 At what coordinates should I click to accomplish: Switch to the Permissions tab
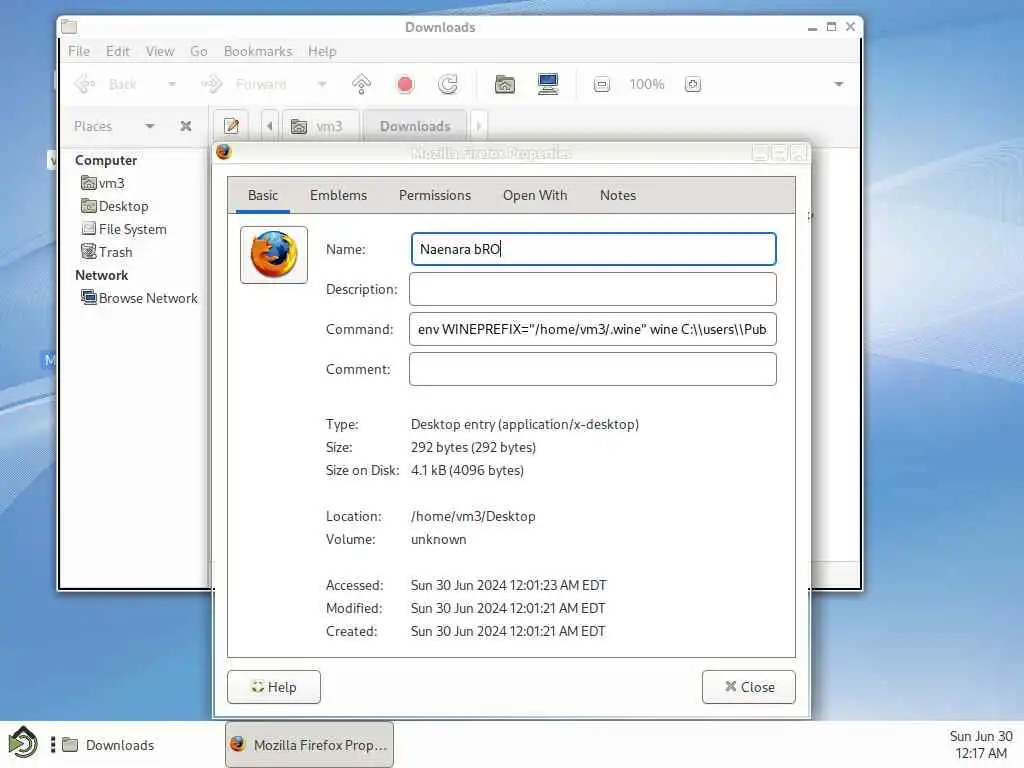(x=434, y=195)
